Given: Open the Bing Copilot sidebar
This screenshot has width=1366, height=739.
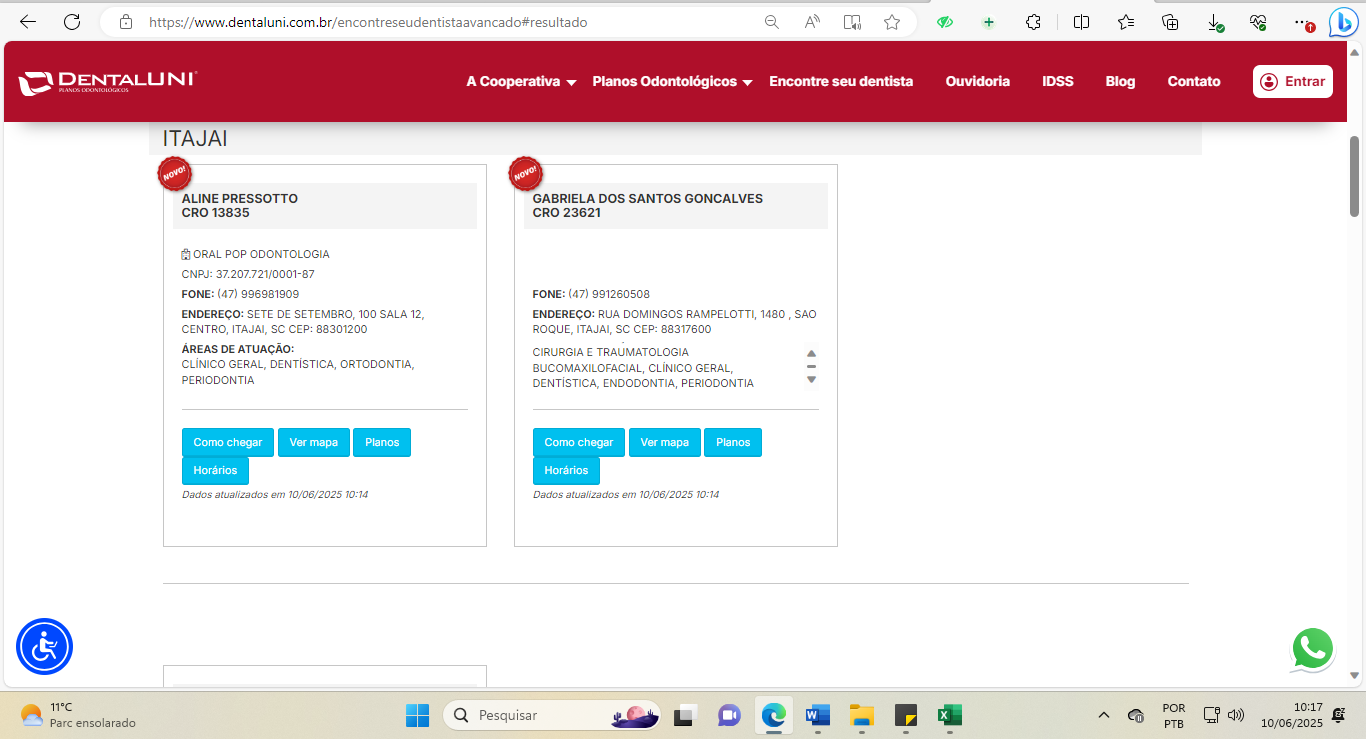Looking at the screenshot, I should tap(1343, 22).
